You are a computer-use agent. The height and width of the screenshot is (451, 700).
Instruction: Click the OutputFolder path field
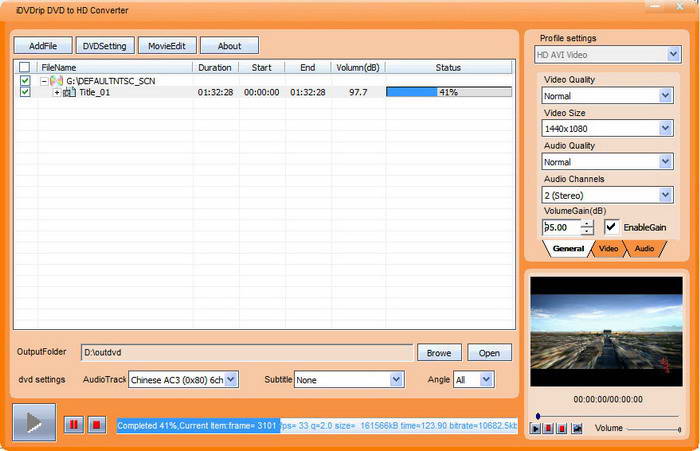247,352
